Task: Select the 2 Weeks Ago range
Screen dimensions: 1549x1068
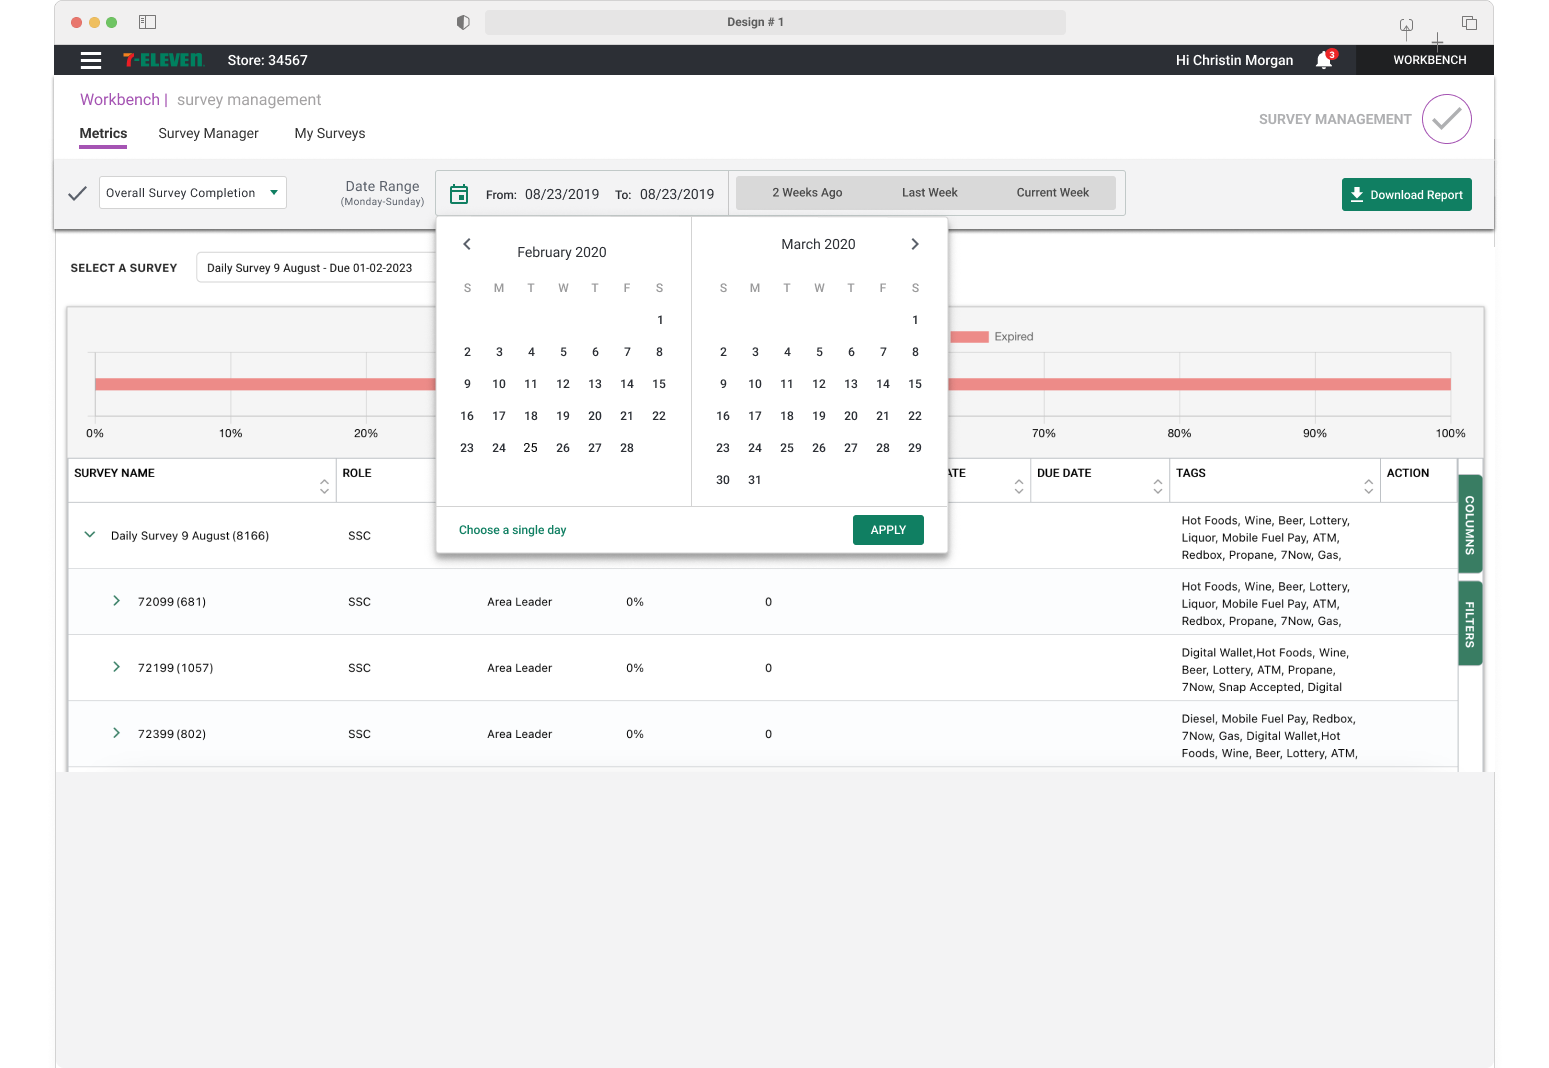Action: [x=807, y=193]
